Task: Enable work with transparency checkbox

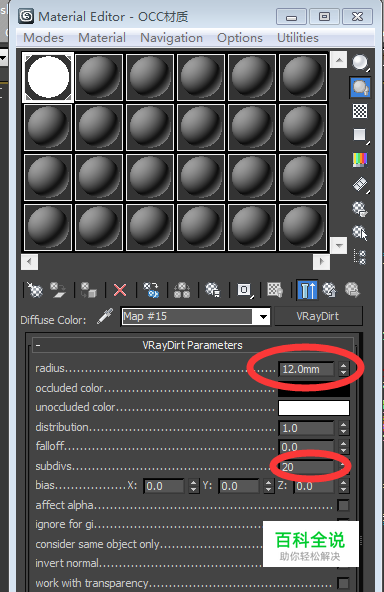Action: (x=343, y=583)
